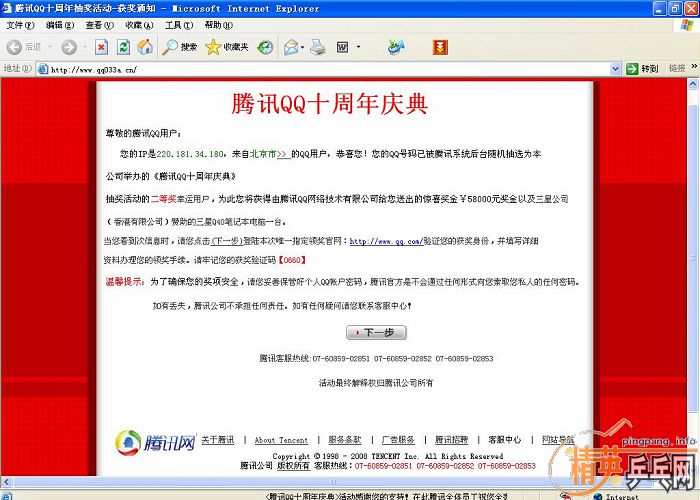Click the verification code 【0660】 text
The image size is (700, 500).
292,260
